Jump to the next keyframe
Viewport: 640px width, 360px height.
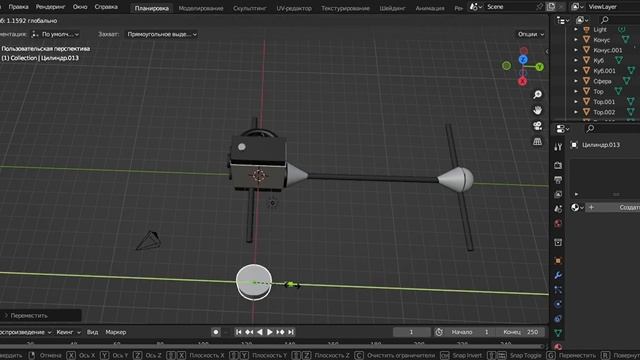pos(280,332)
